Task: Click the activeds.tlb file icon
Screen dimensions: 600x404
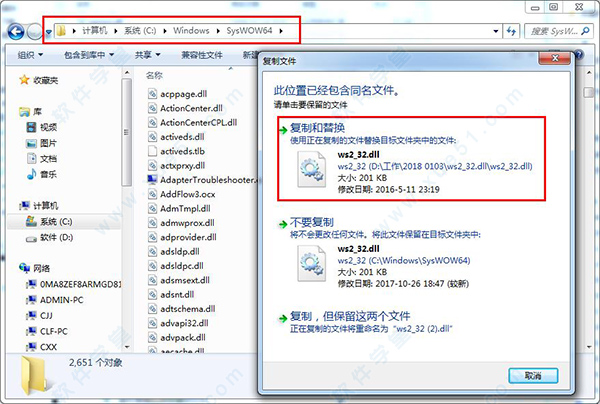Action: click(152, 151)
